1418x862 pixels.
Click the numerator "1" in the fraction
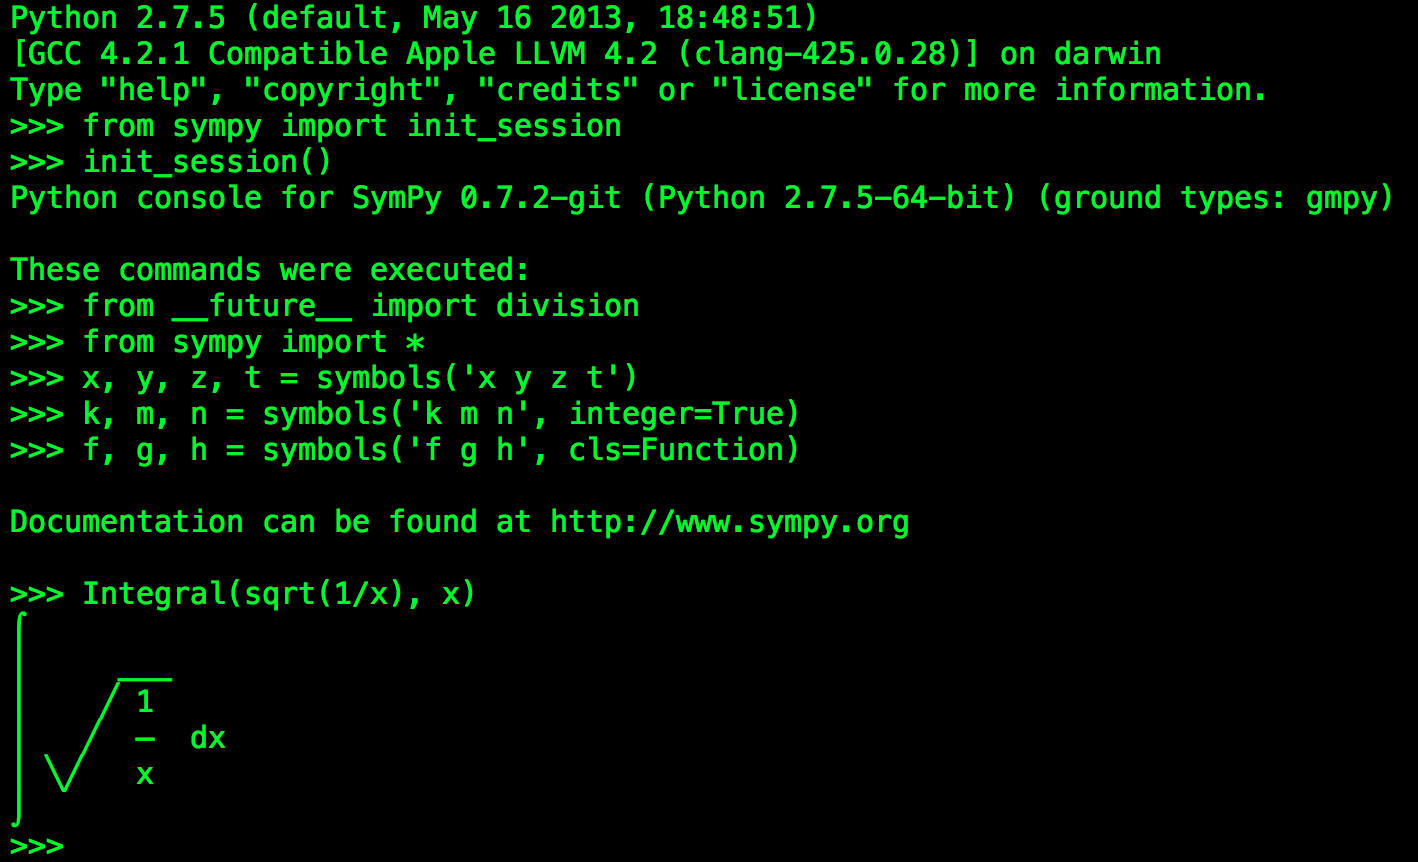pyautogui.click(x=145, y=702)
